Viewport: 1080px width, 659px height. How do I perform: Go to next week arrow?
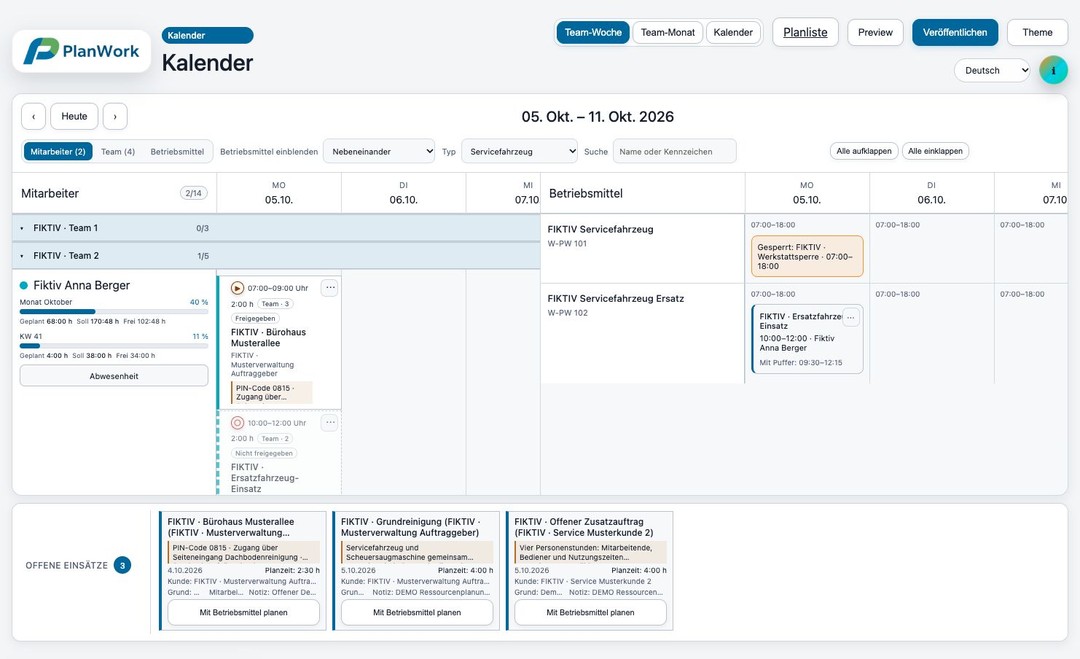tap(115, 116)
